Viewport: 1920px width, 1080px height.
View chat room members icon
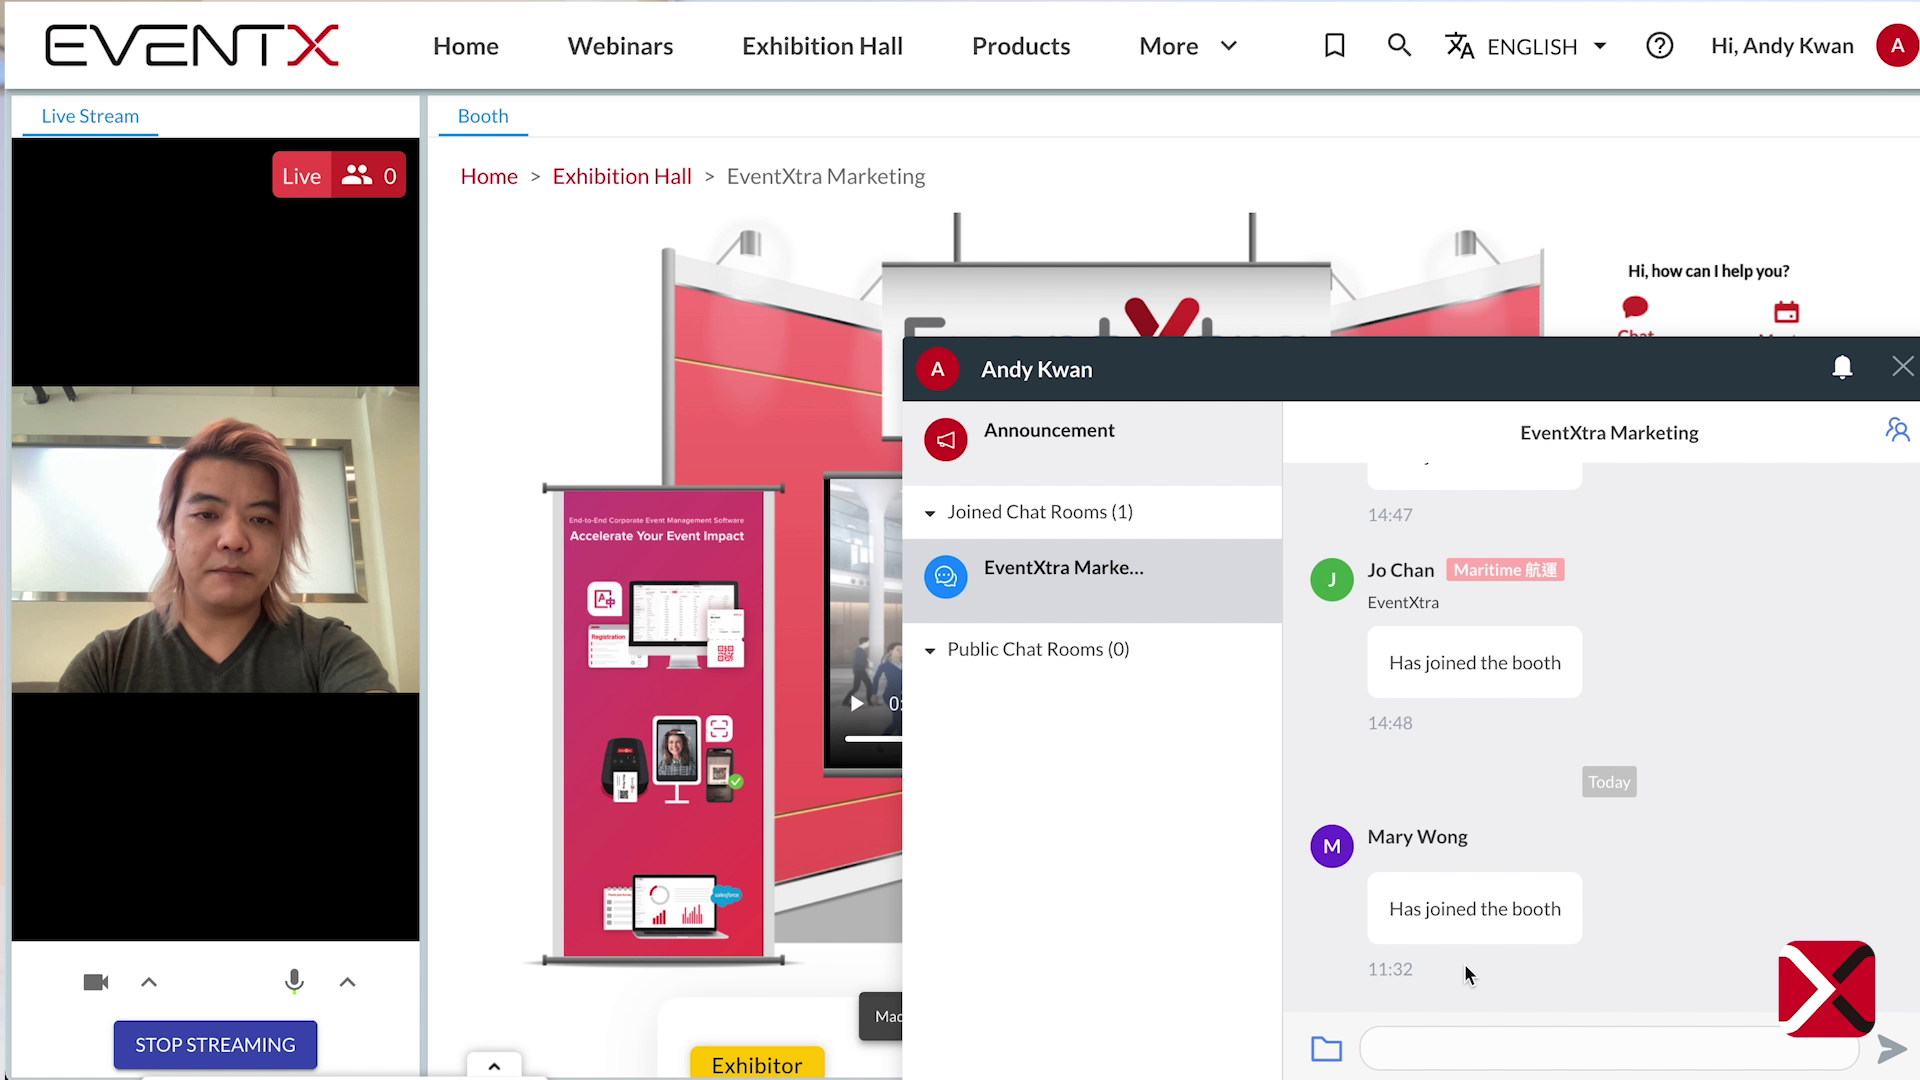point(1897,431)
